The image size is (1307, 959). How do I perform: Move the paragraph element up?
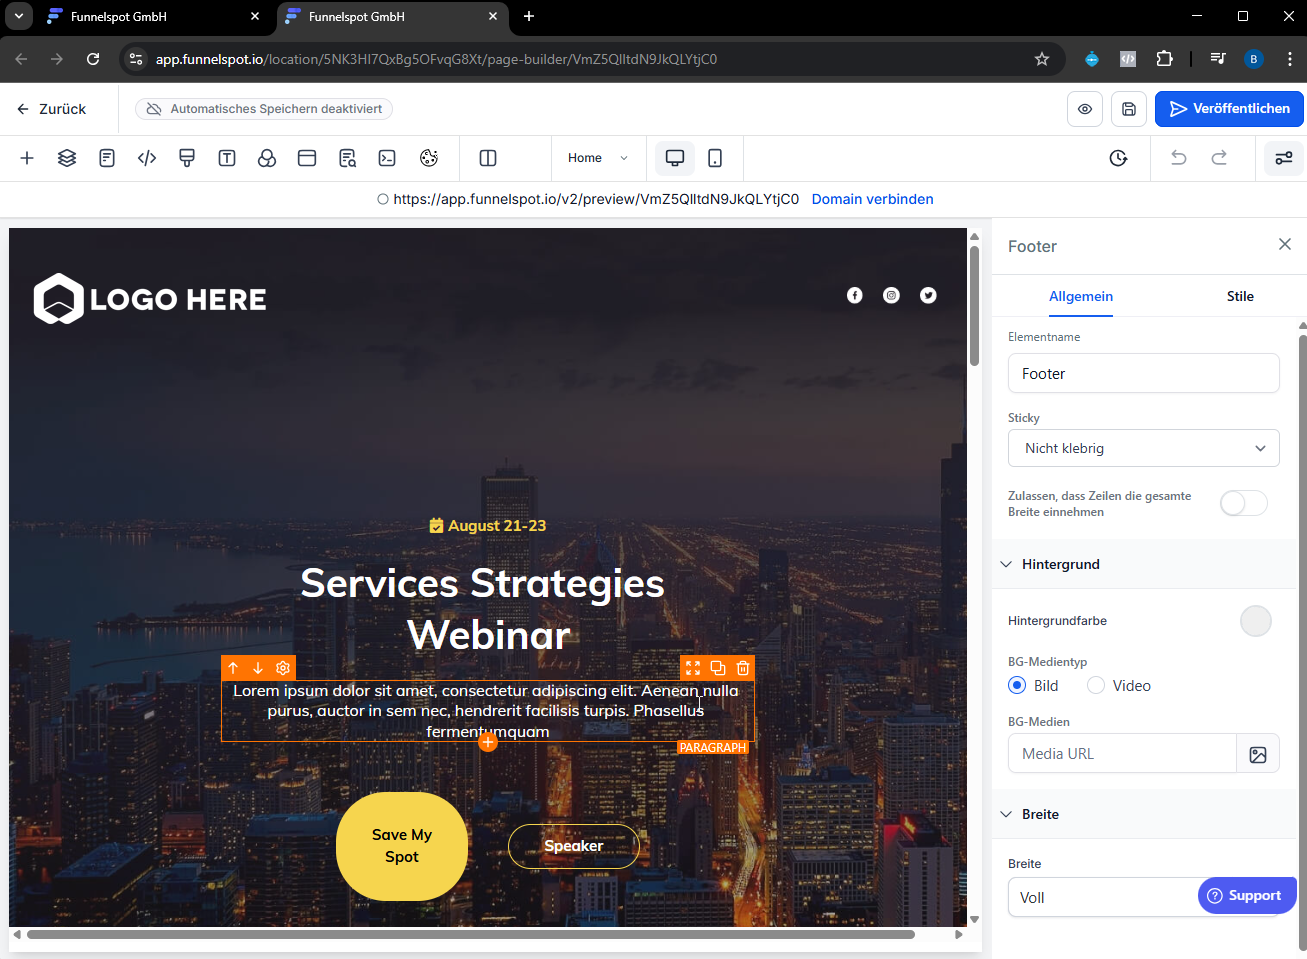(233, 668)
